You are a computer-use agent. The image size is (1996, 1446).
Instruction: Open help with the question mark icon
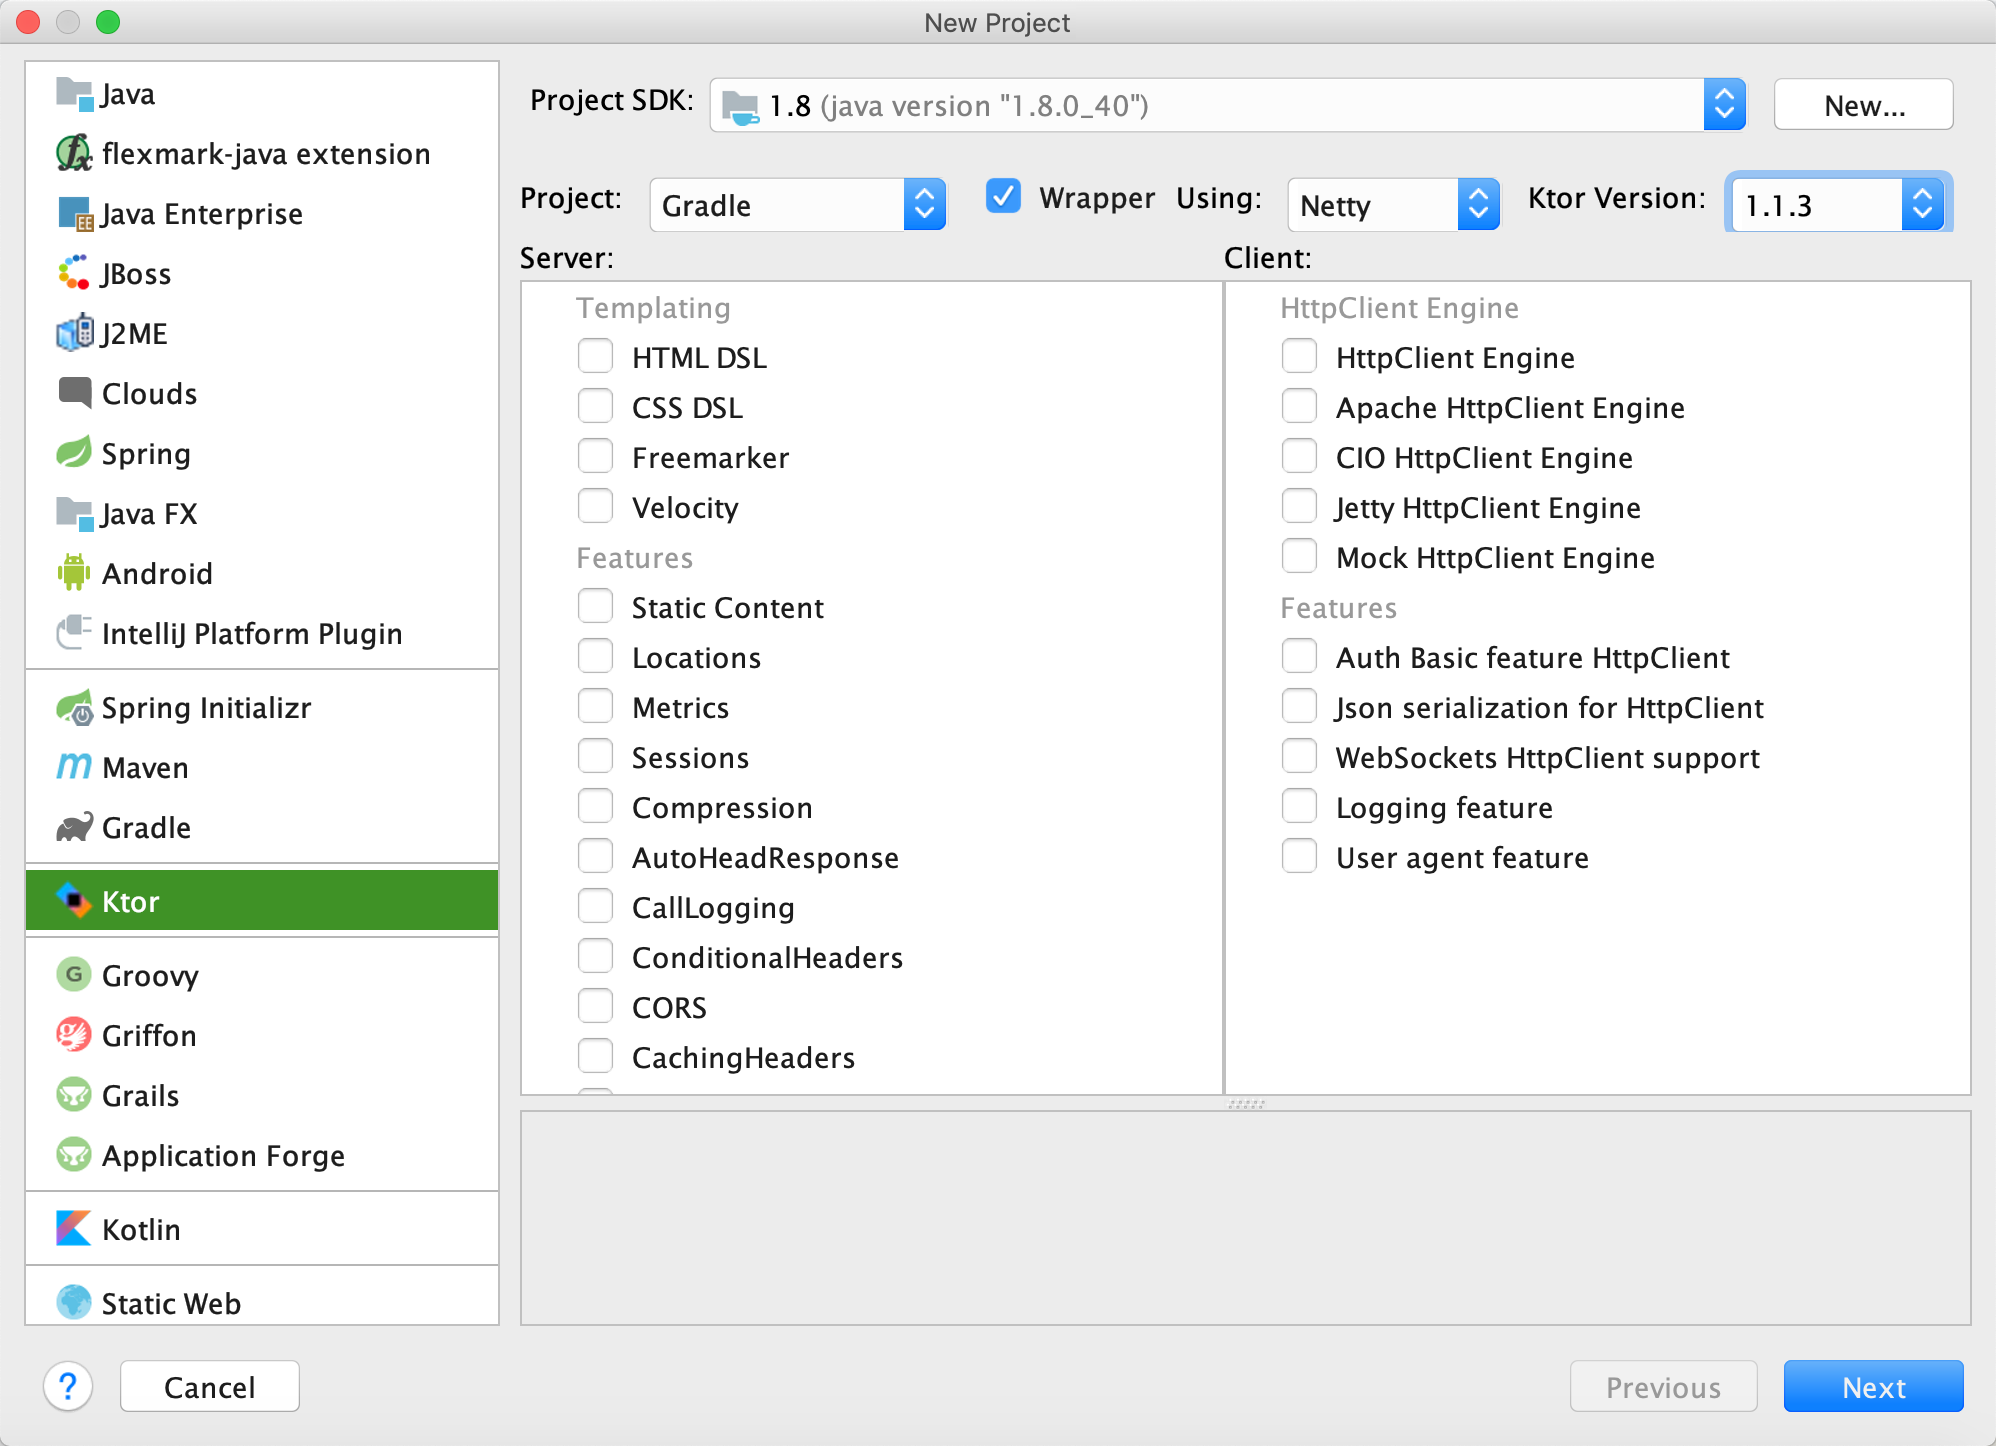tap(68, 1387)
